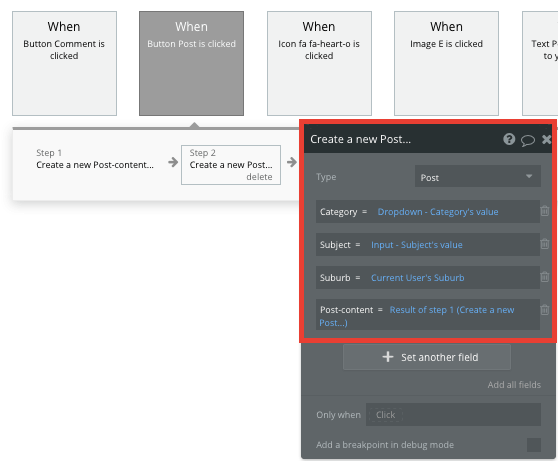Viewport: 558px width, 461px height.
Task: Edit Input - Subject's value expression
Action: click(417, 245)
